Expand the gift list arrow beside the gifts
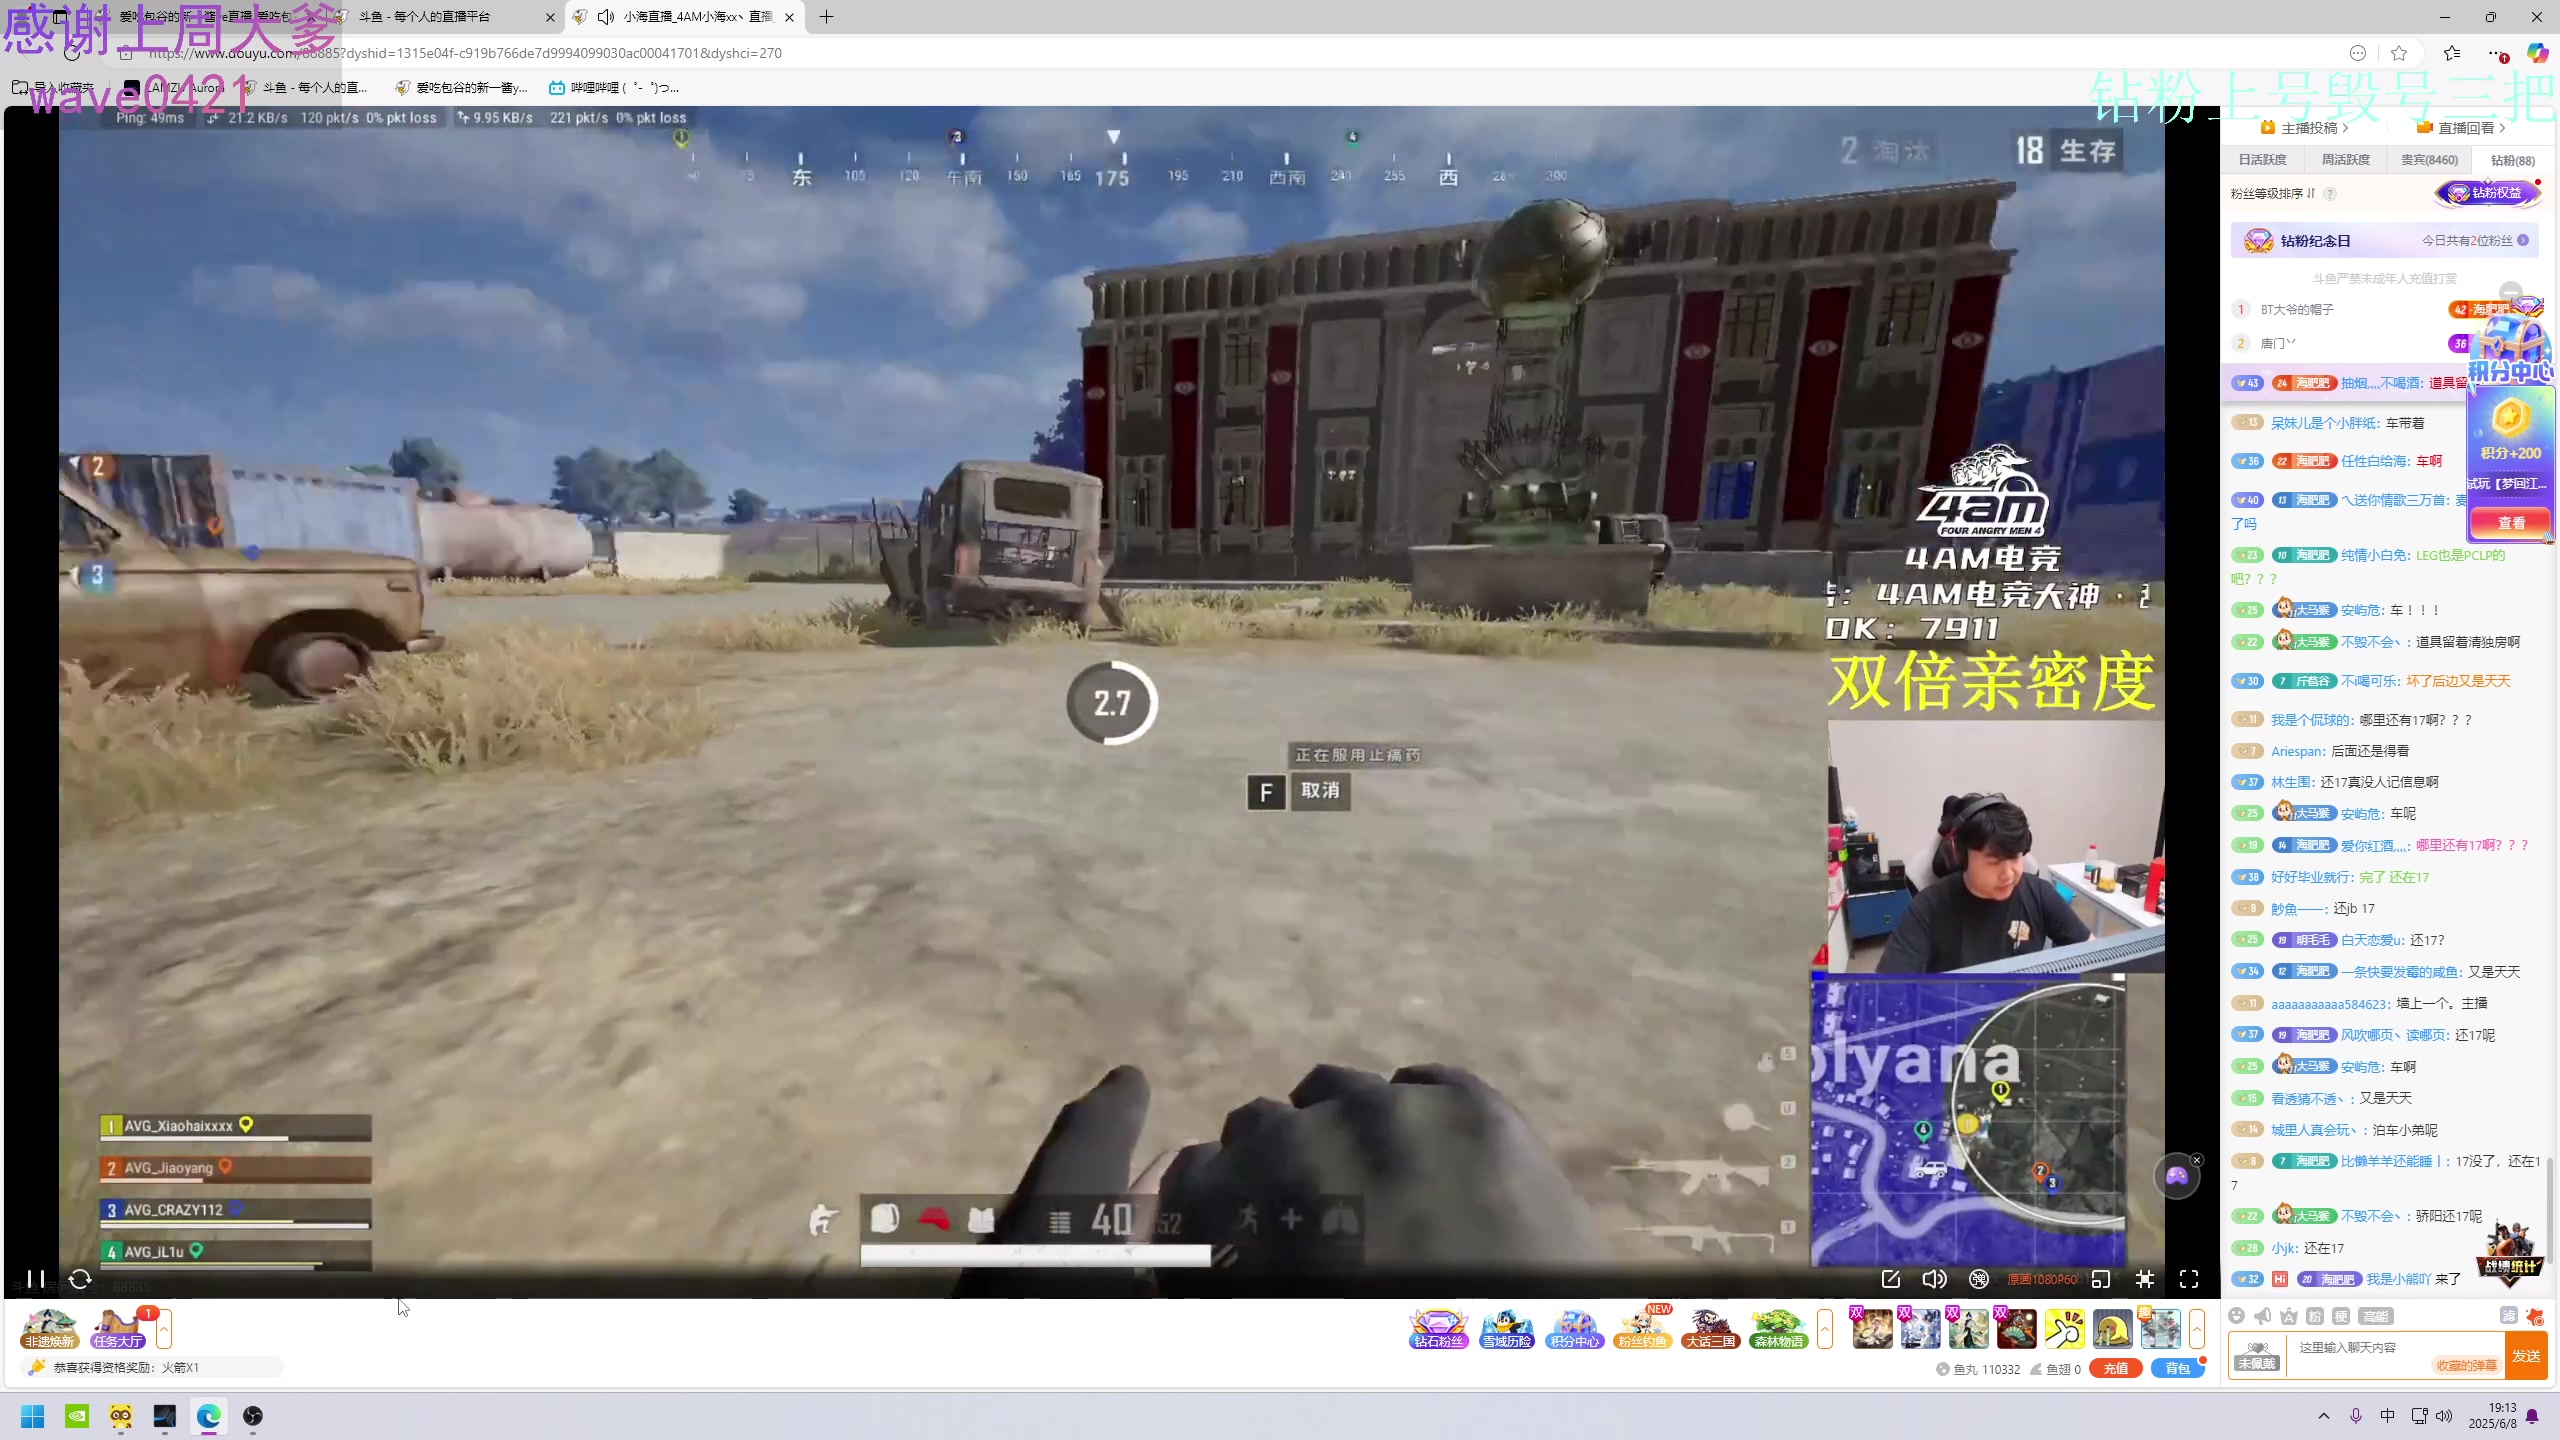 (2197, 1329)
